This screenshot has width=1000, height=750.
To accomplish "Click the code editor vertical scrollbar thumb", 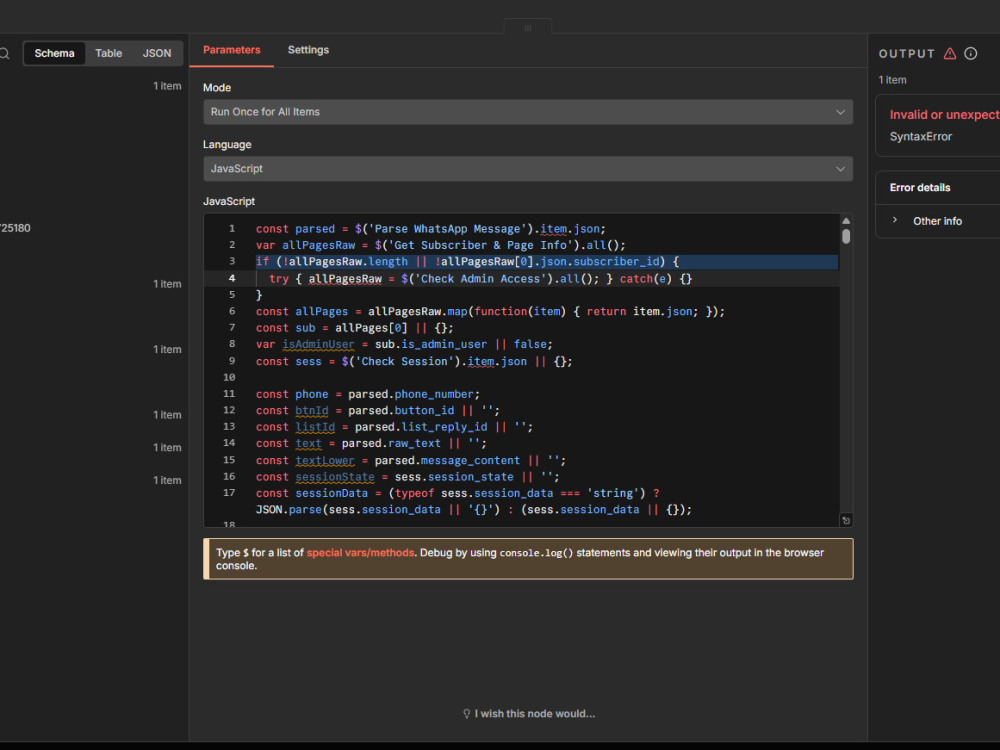I will [x=846, y=237].
